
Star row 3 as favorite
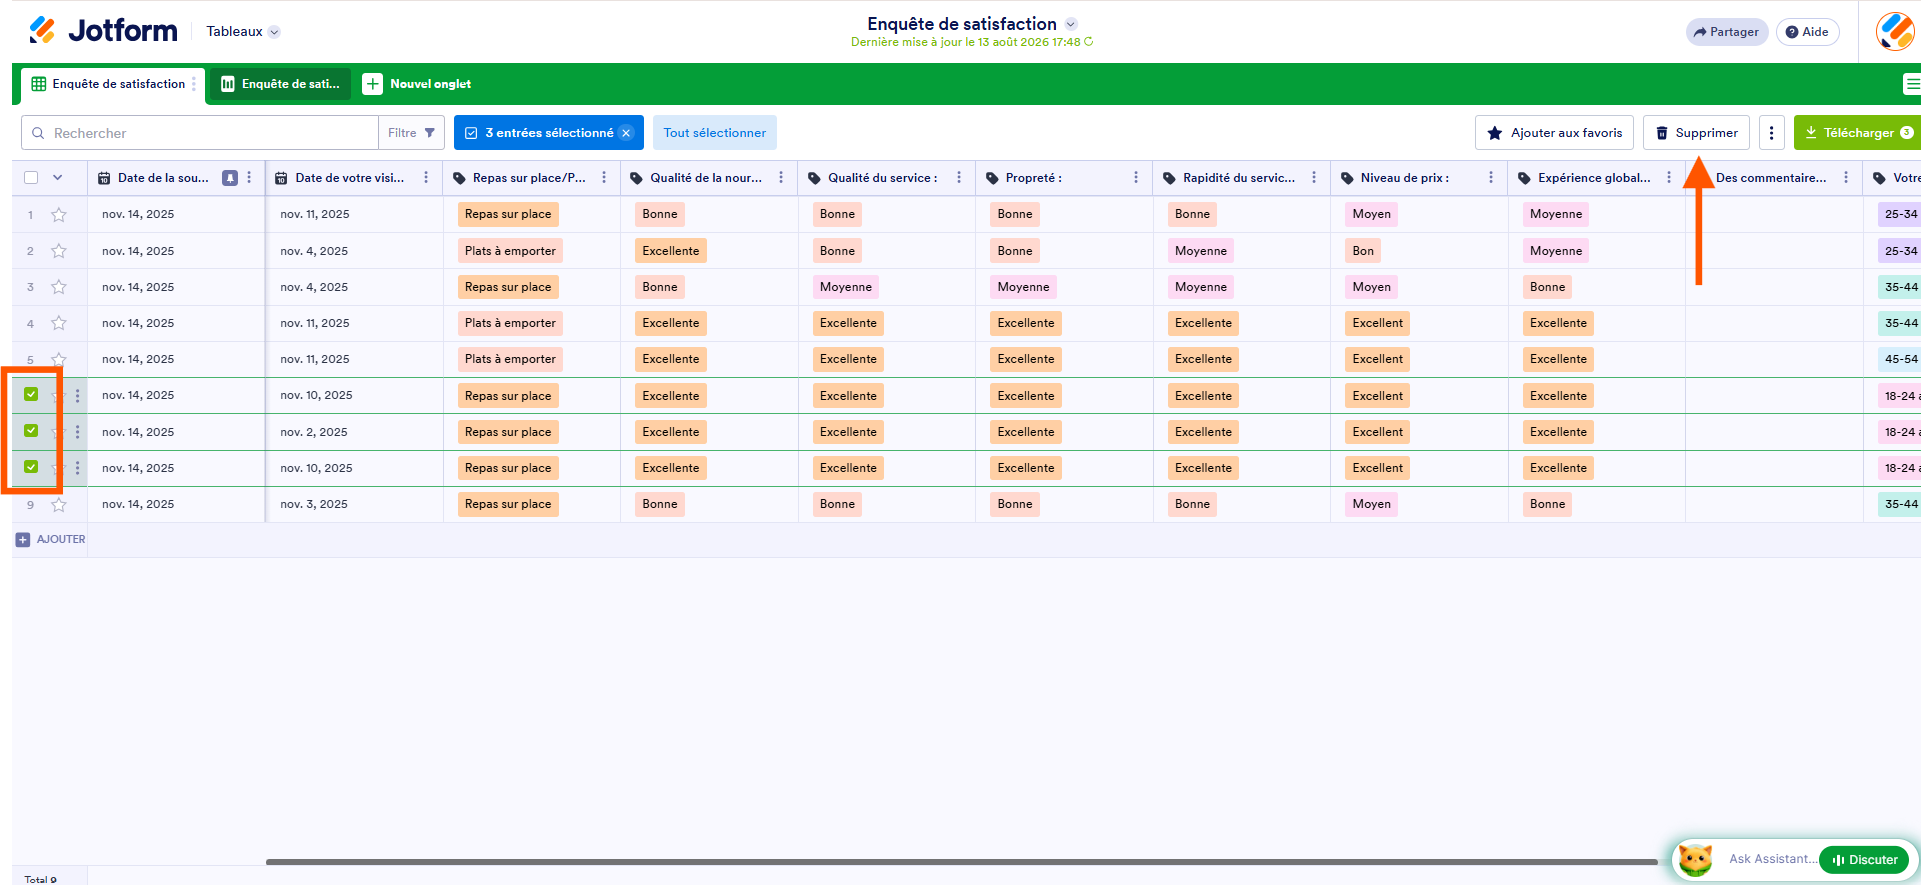tap(59, 287)
